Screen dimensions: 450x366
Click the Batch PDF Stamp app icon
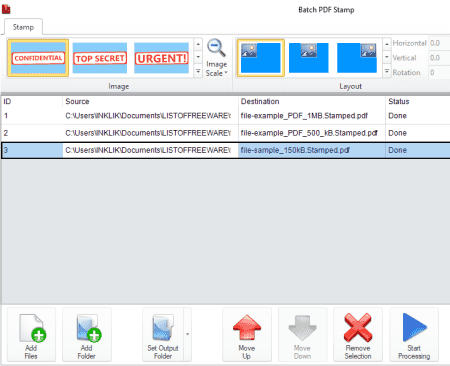pos(6,9)
